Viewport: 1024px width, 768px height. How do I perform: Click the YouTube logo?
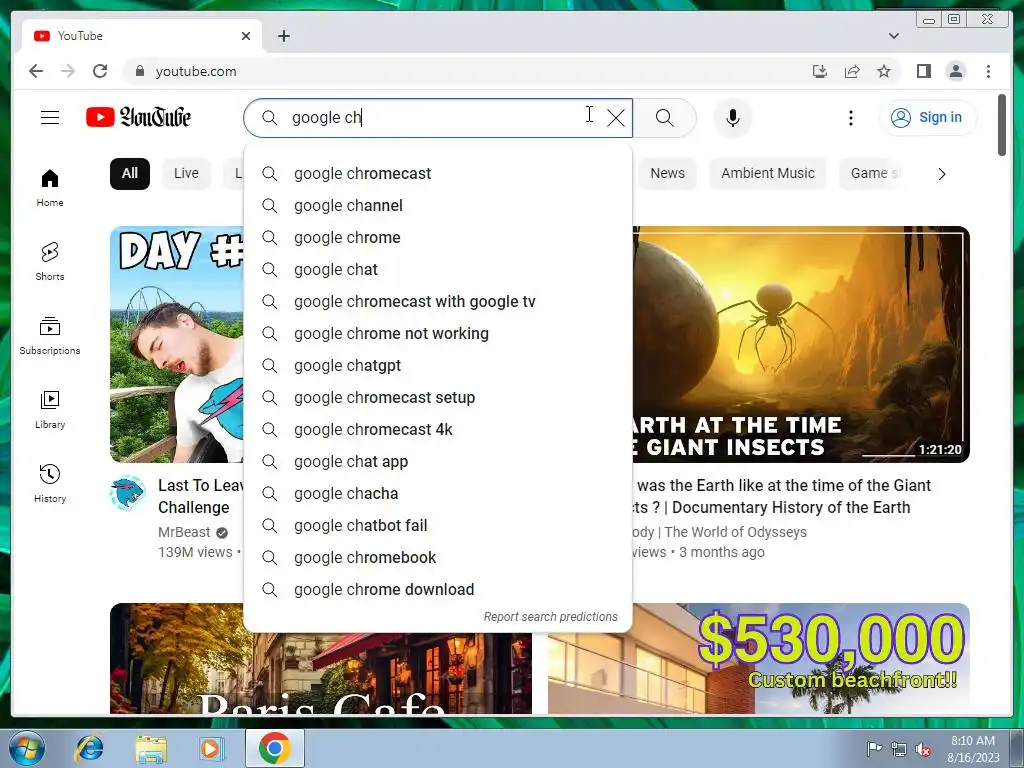[x=138, y=118]
